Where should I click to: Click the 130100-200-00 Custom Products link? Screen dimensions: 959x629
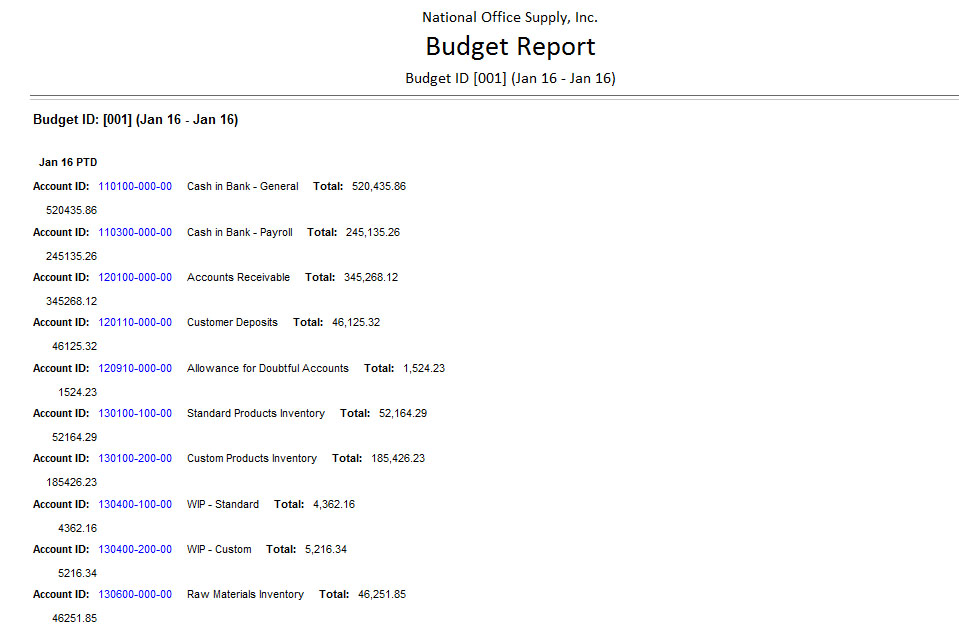click(x=135, y=458)
